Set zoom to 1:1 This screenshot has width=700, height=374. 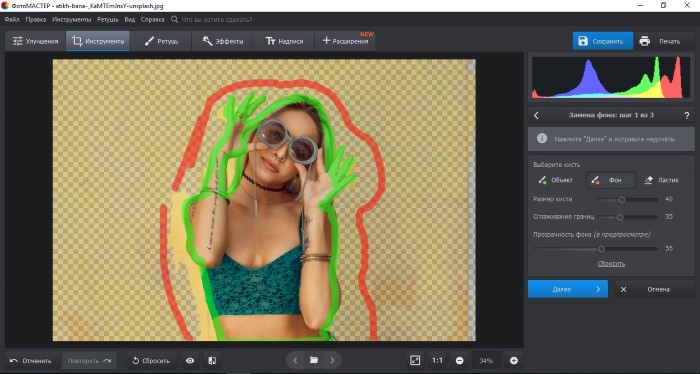438,361
